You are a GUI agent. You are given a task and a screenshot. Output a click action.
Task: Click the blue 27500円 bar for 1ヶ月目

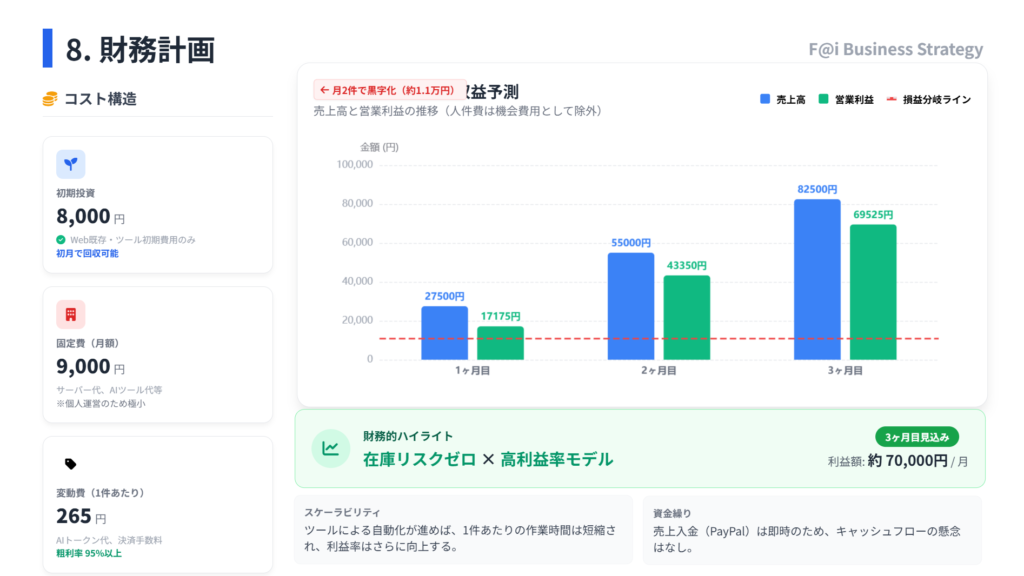[x=444, y=332]
